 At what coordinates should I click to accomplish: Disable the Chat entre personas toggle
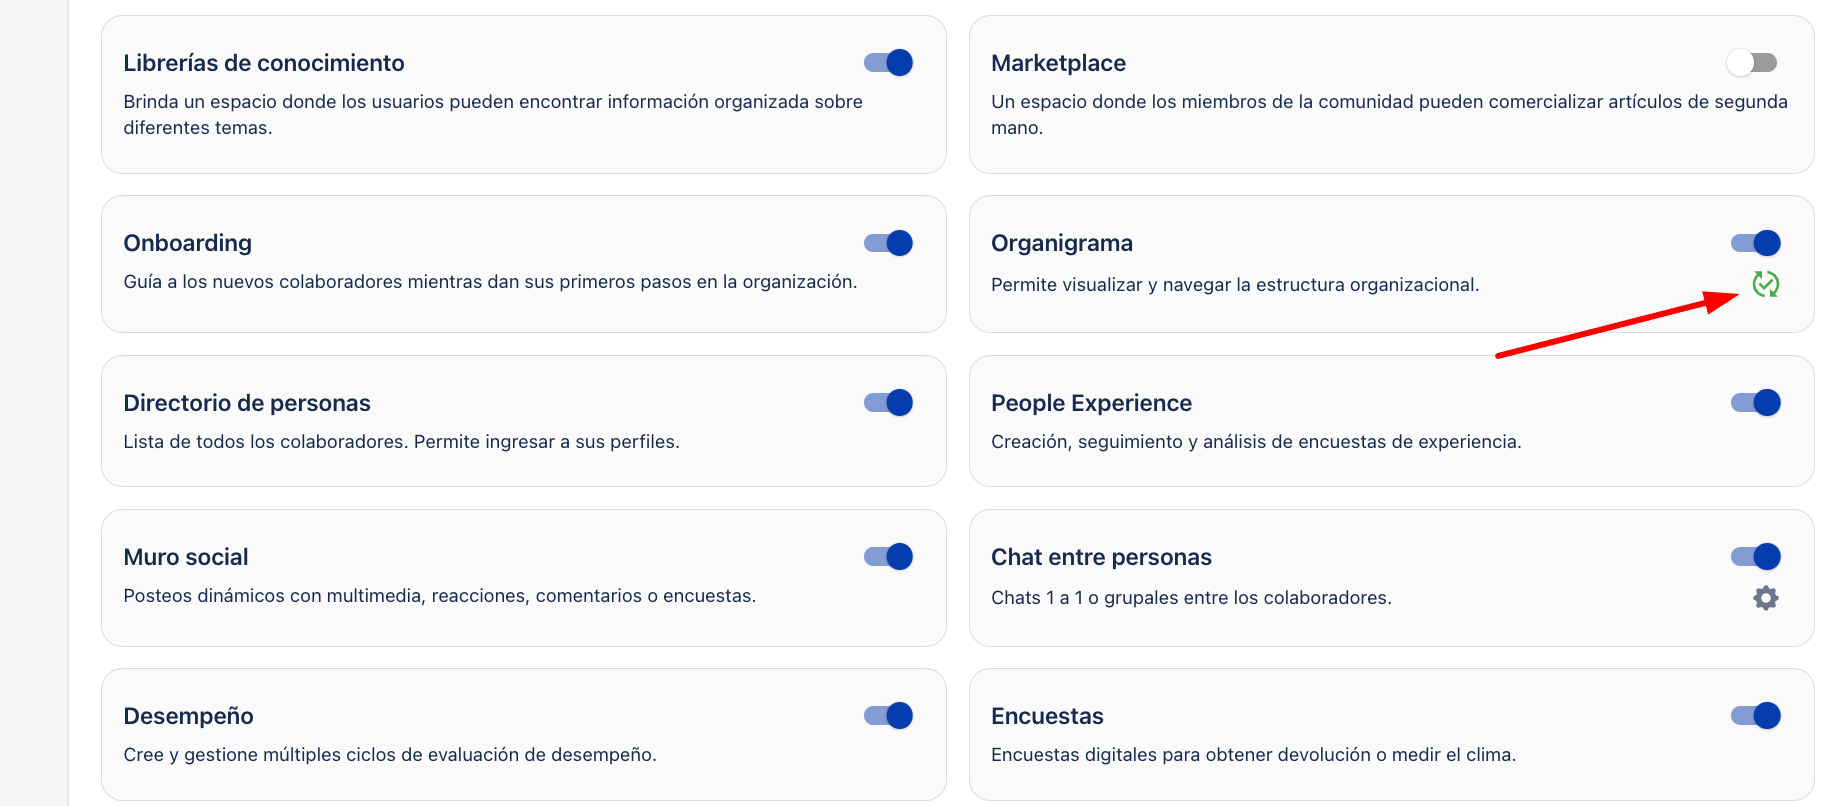pos(1756,557)
